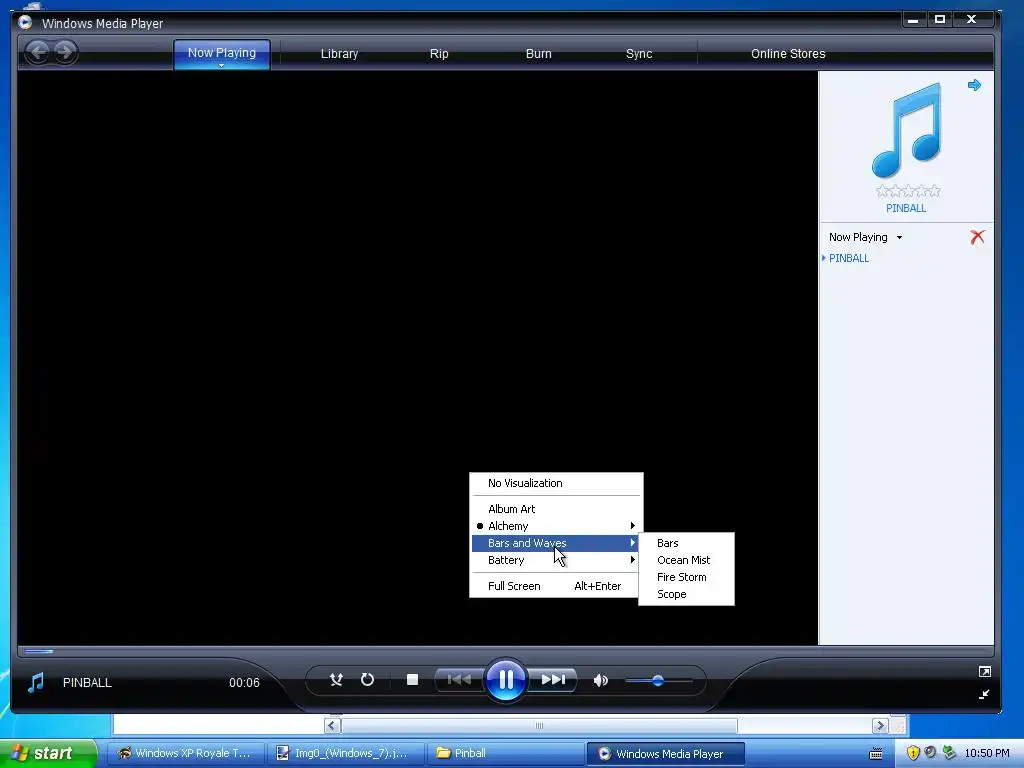Viewport: 1024px width, 768px height.
Task: Switch to Windows XP Royale taskbar window
Action: pos(185,753)
